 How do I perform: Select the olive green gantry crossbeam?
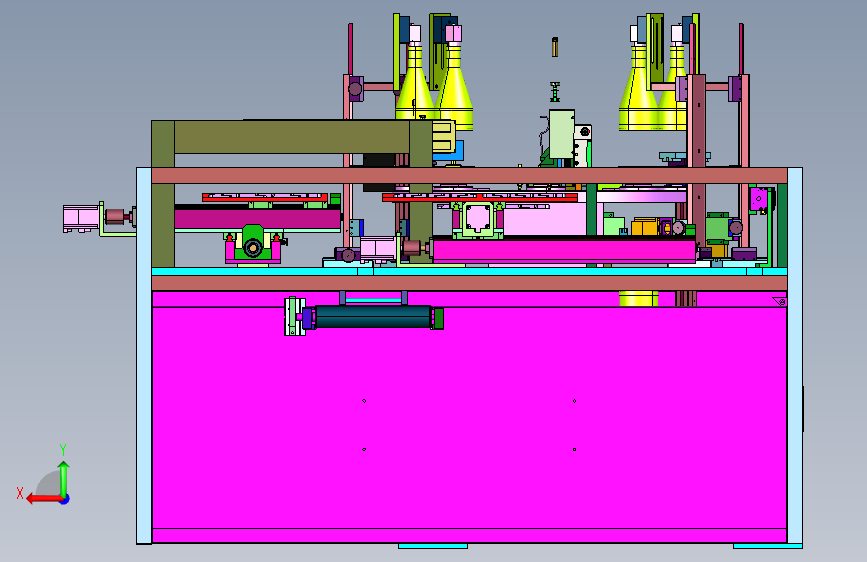click(292, 137)
